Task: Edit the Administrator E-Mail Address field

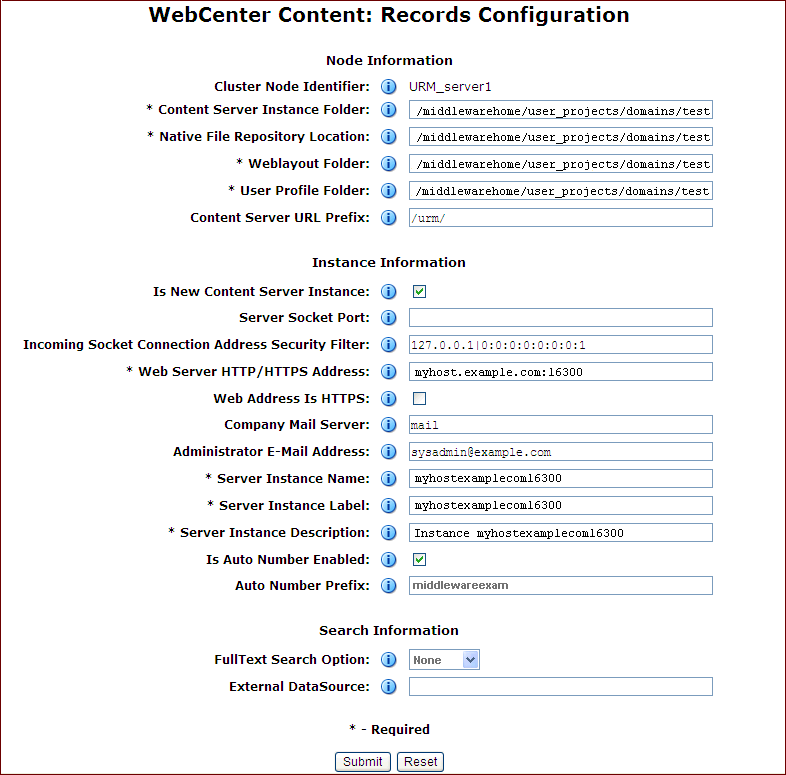Action: 560,452
